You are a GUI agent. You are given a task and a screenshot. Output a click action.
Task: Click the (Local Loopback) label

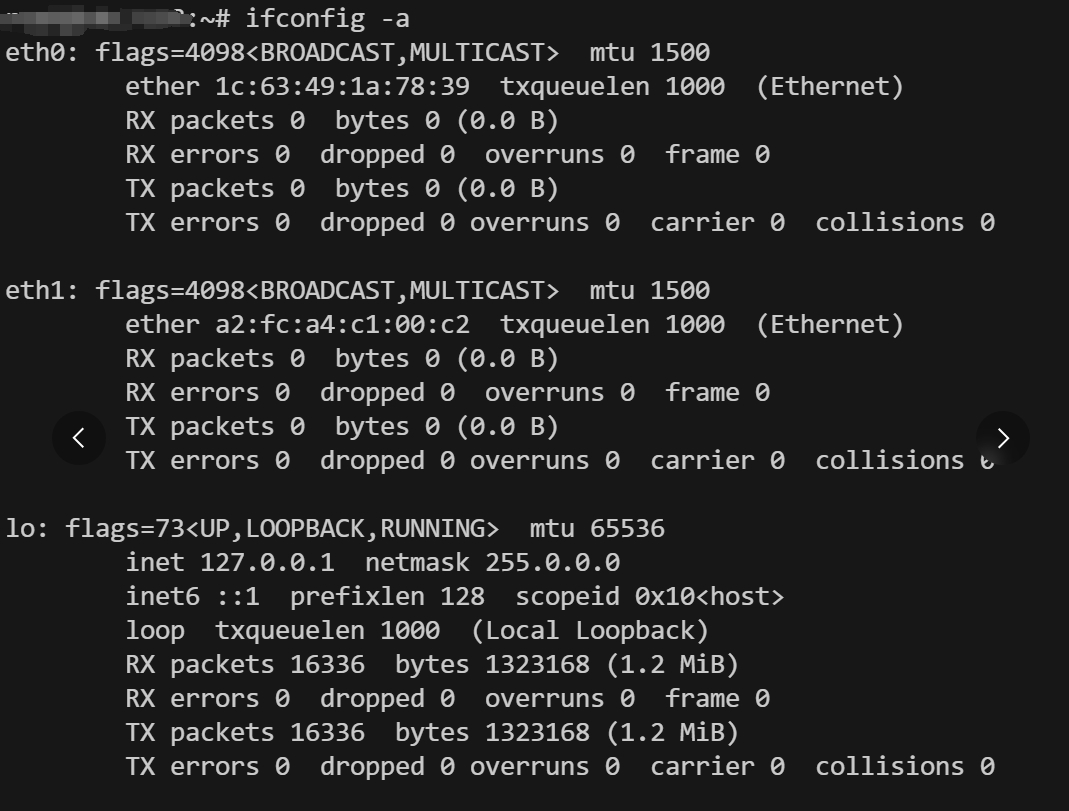click(x=590, y=630)
